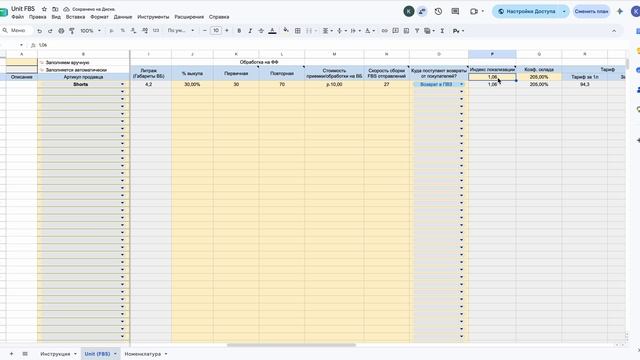Open the Shorts article dropdown arrow
This screenshot has width=640, height=360.
pyautogui.click(x=122, y=84)
